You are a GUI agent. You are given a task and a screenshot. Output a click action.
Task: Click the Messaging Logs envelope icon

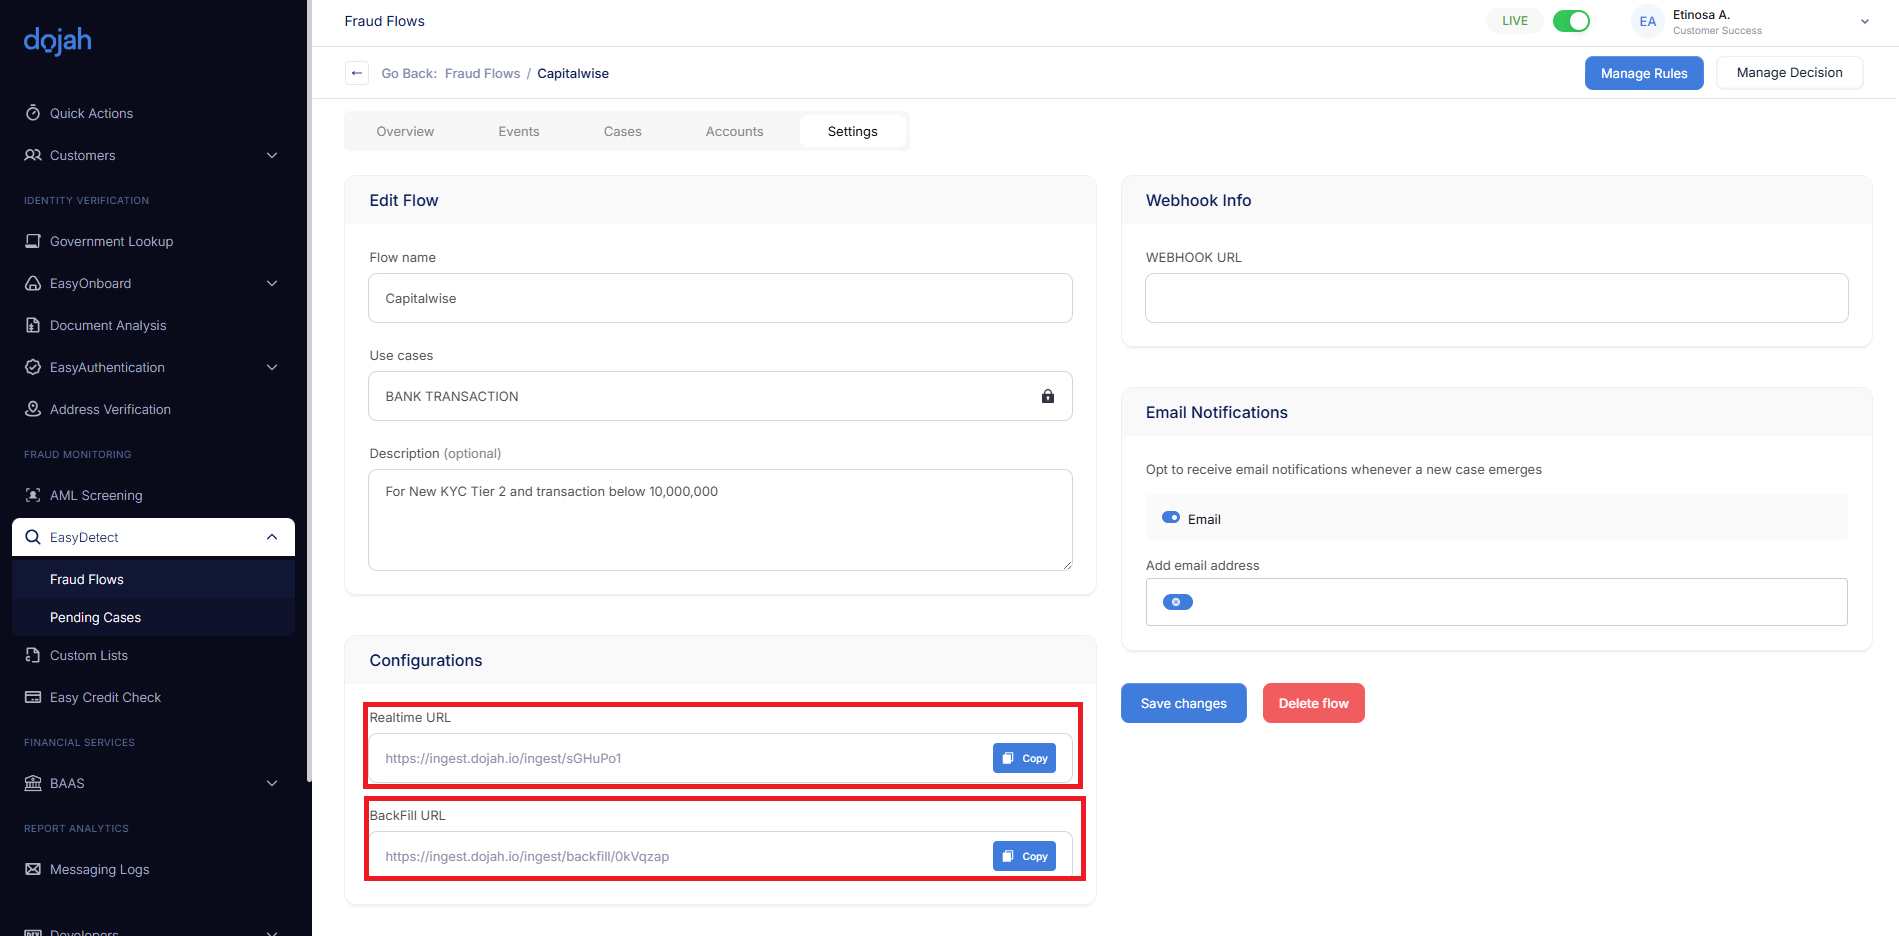click(x=33, y=869)
